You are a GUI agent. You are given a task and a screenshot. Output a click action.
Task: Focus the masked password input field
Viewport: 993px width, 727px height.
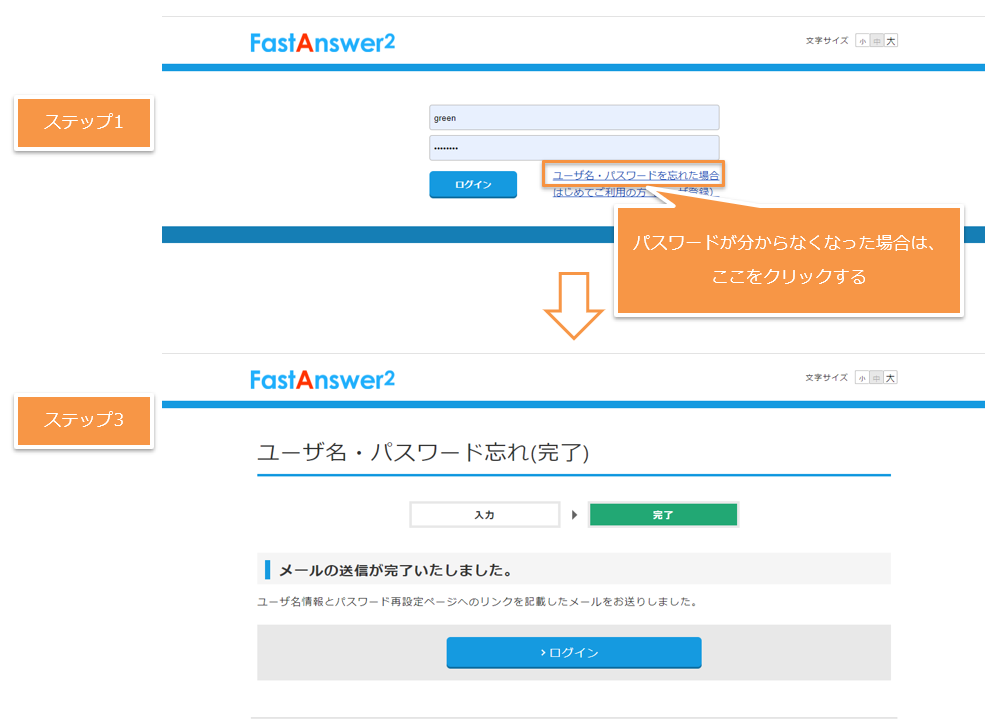coord(574,148)
